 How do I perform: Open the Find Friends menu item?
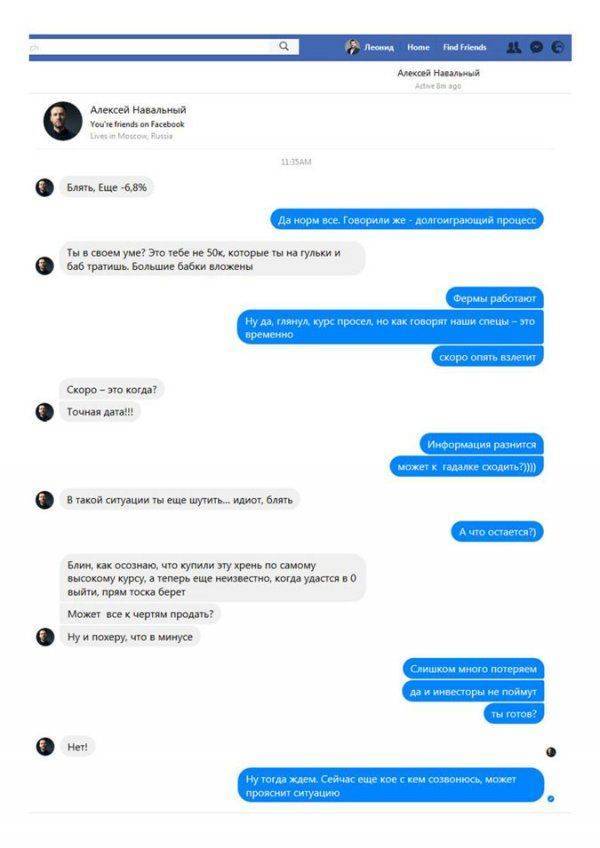tap(464, 48)
